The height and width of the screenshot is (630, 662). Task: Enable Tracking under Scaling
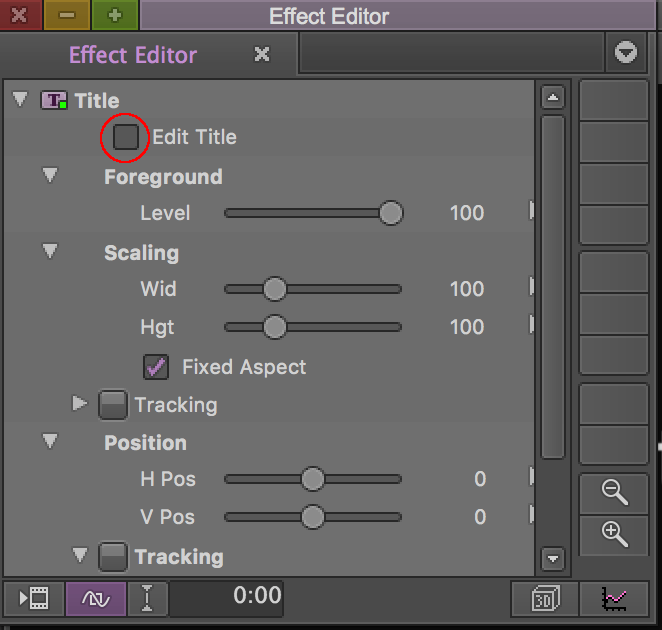point(113,405)
